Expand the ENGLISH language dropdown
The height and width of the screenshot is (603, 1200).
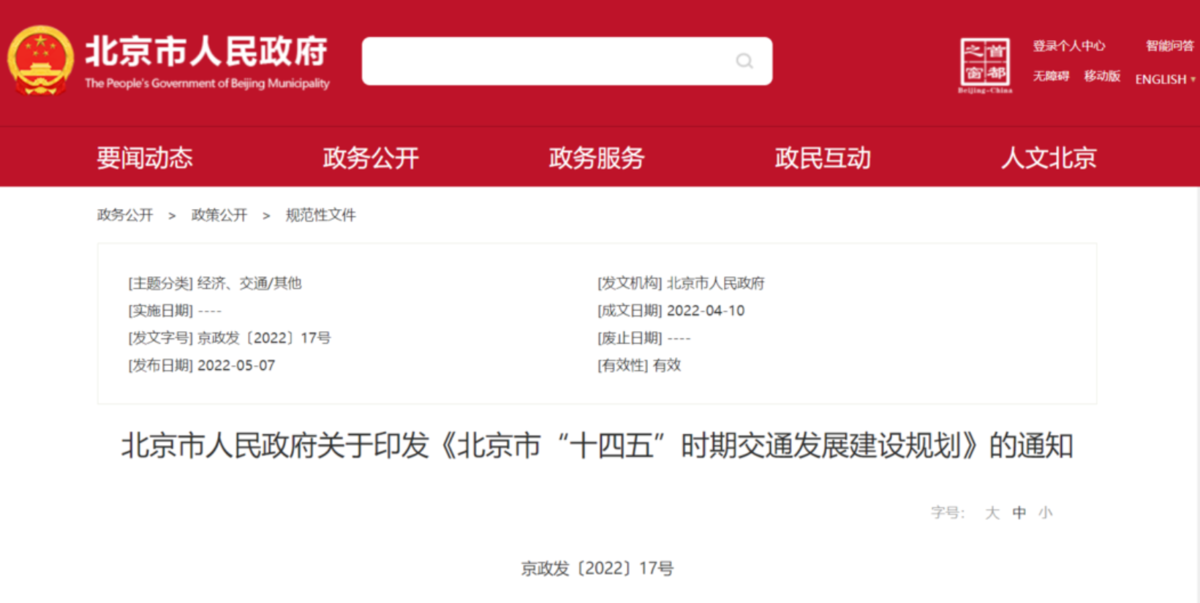click(1162, 78)
